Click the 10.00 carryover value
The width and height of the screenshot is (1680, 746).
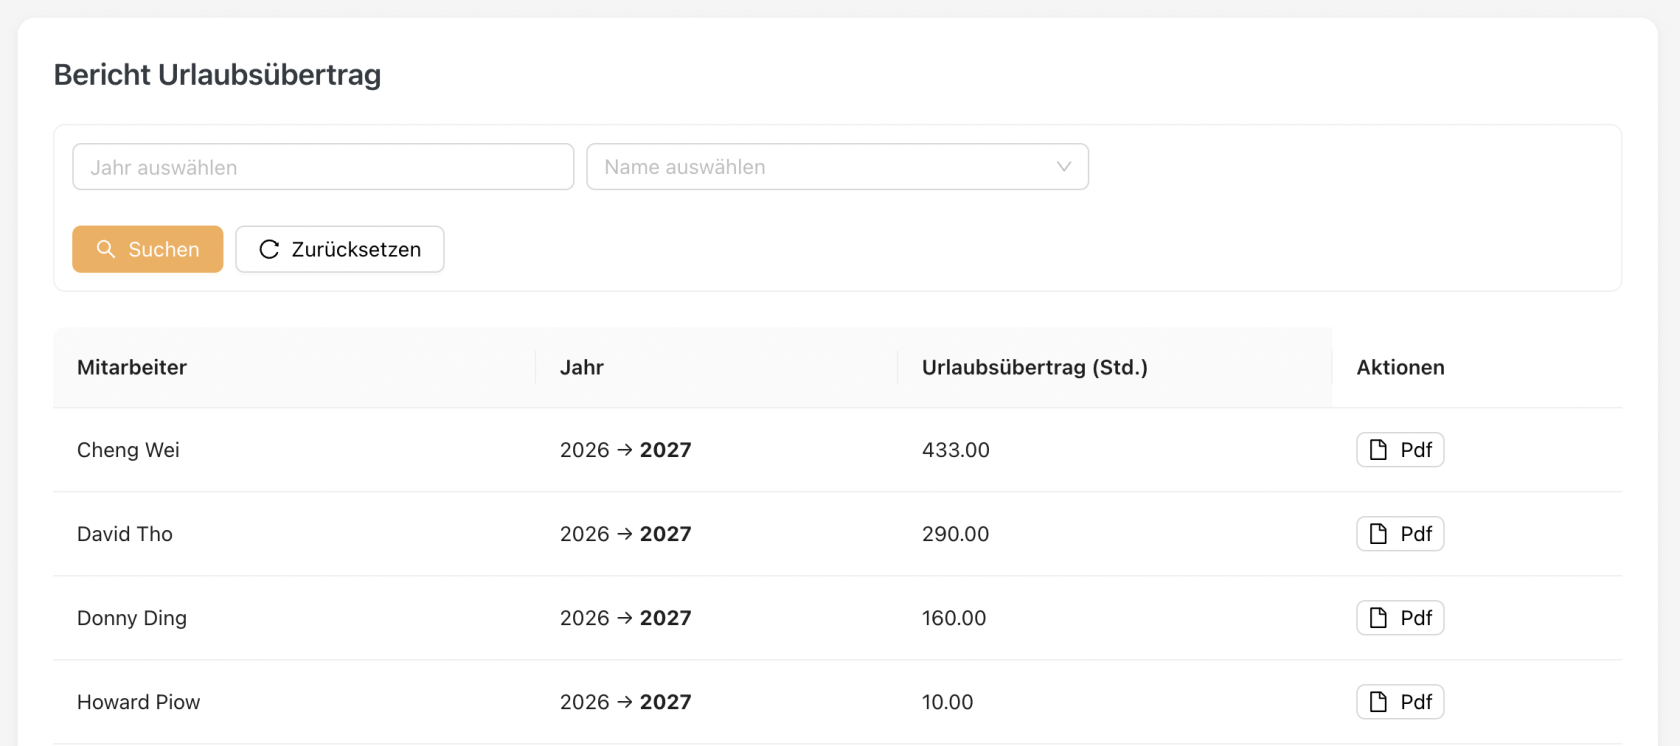tap(948, 702)
